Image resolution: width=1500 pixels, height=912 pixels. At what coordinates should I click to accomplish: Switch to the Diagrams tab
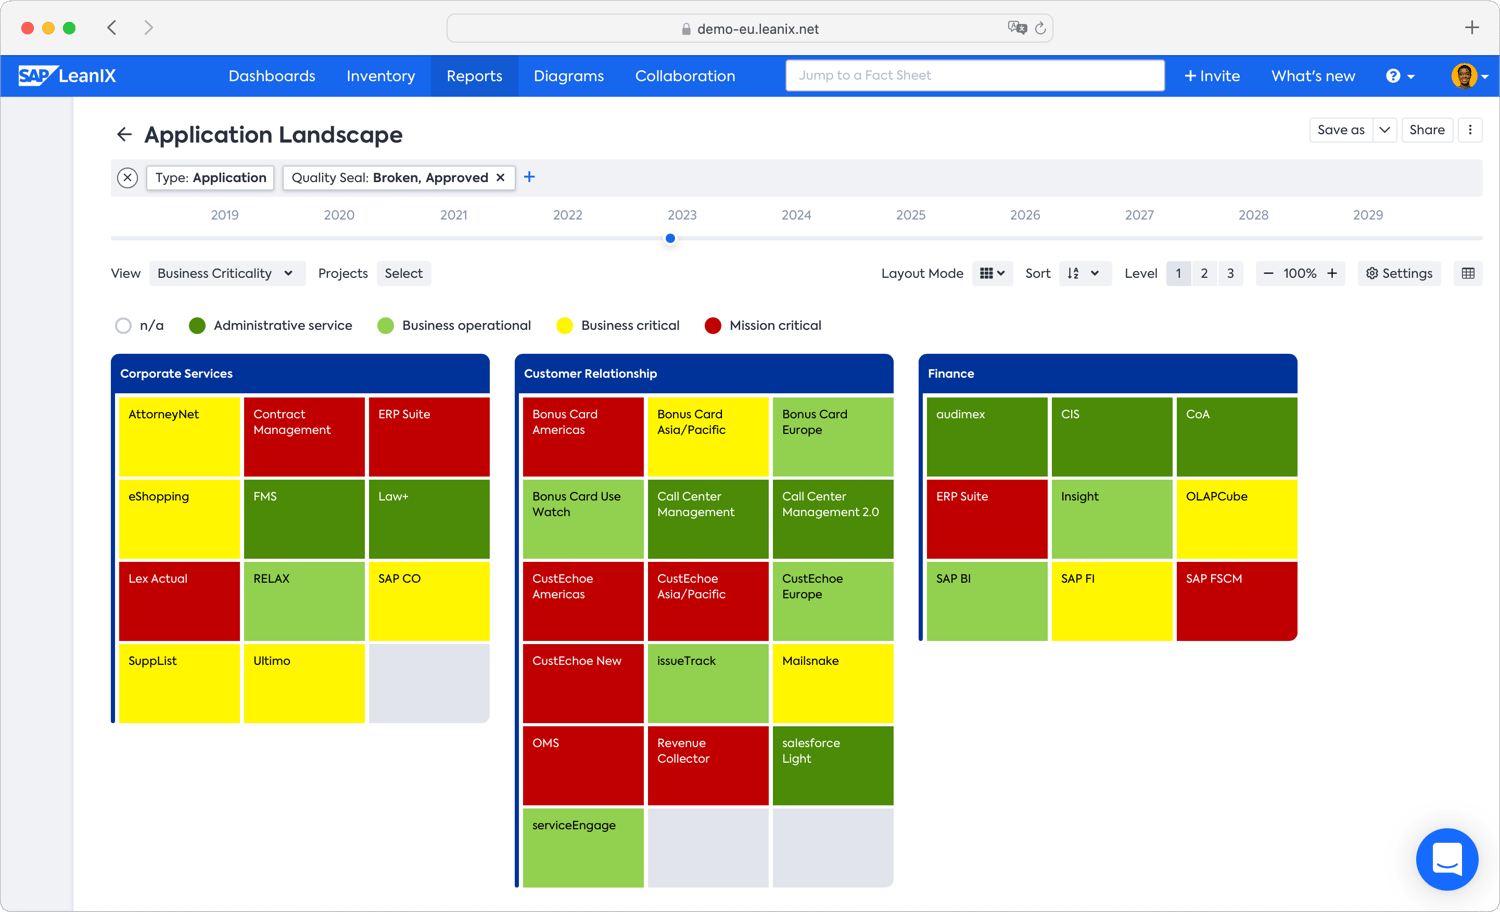[x=568, y=76]
